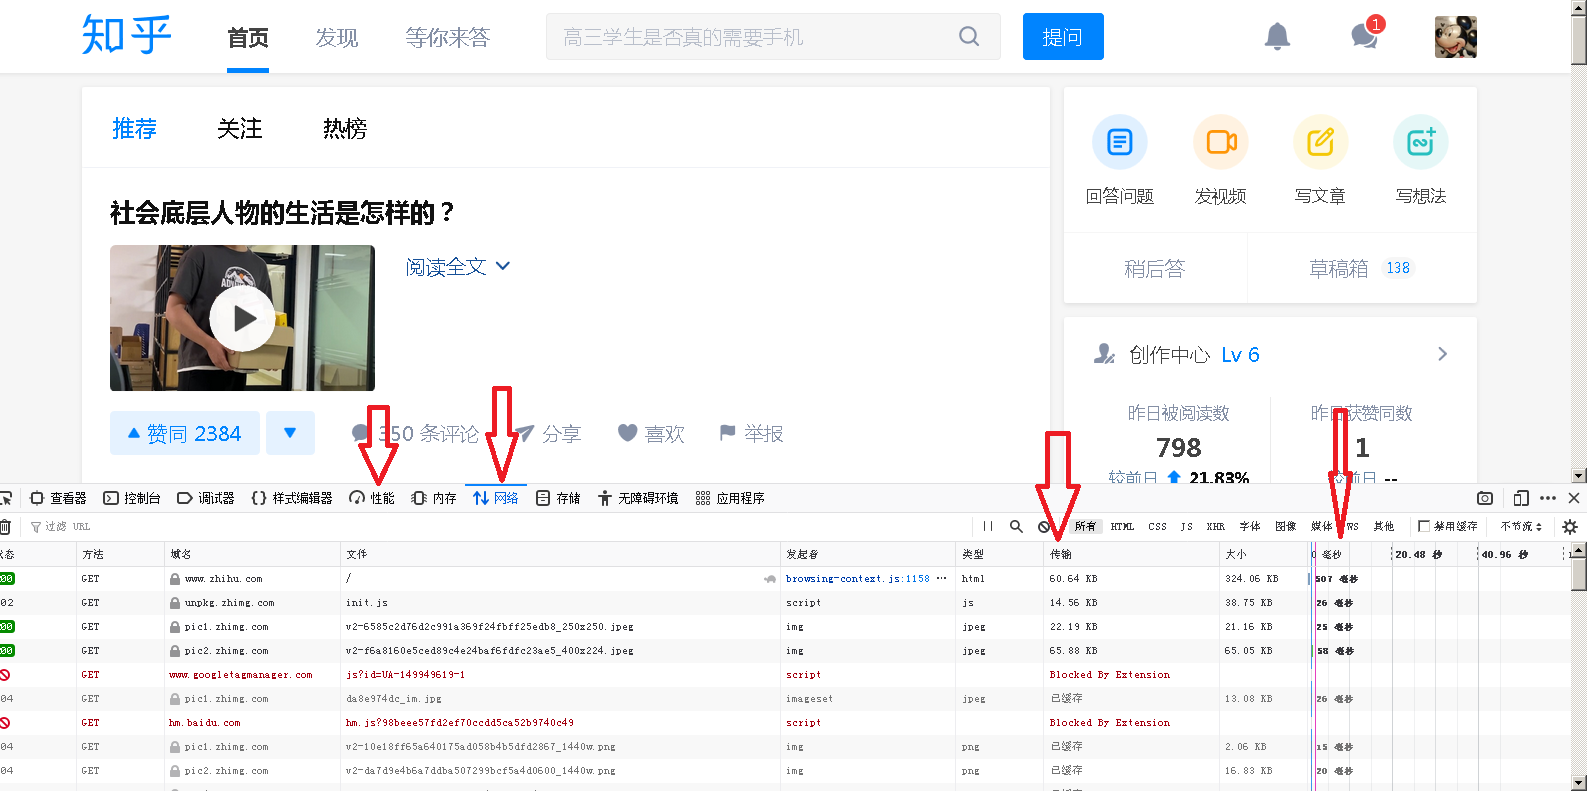Switch to the 热榜 tab
This screenshot has width=1587, height=791.
pos(344,128)
